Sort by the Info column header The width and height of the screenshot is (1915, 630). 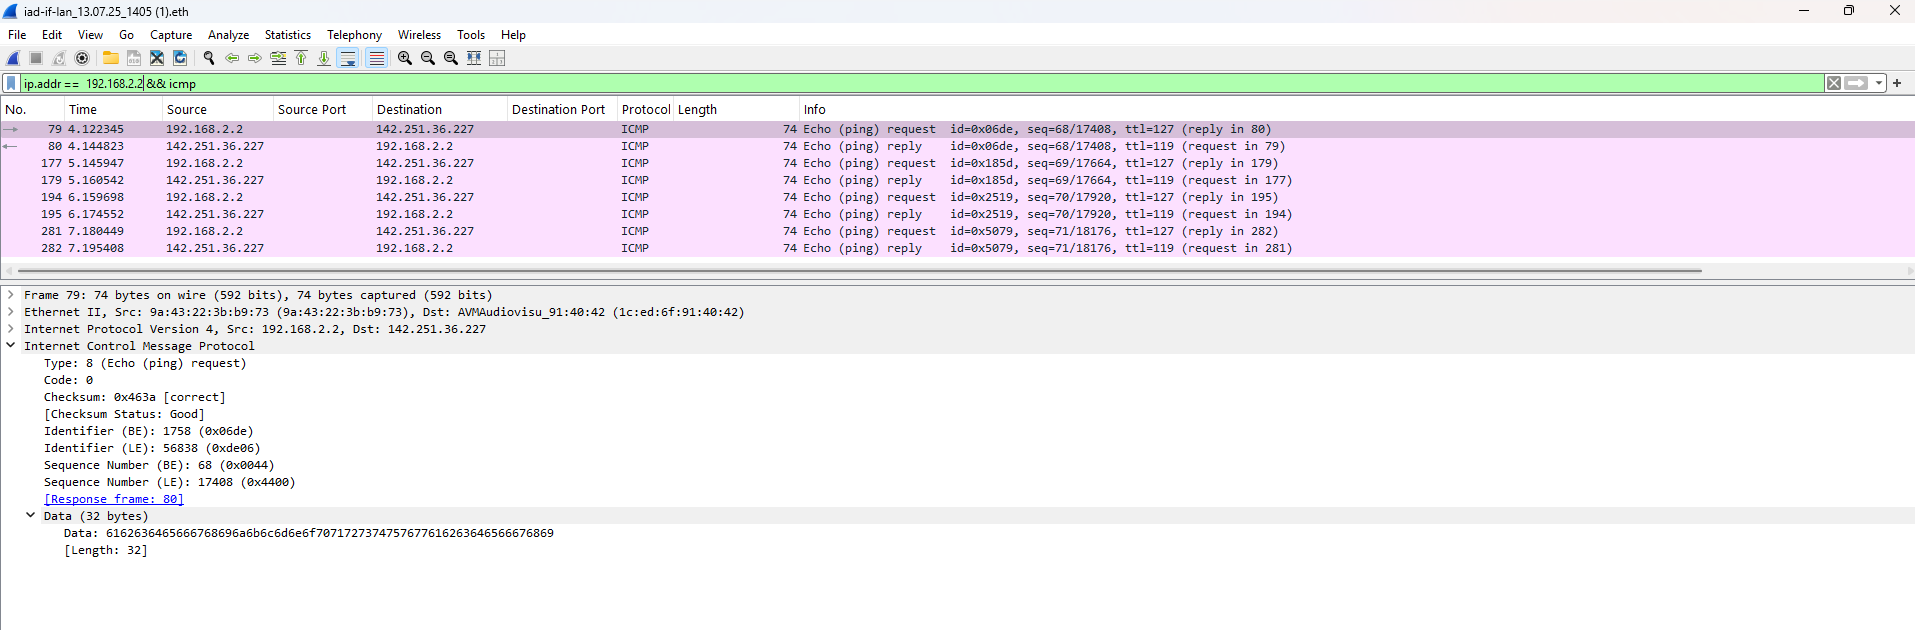[x=1357, y=109]
